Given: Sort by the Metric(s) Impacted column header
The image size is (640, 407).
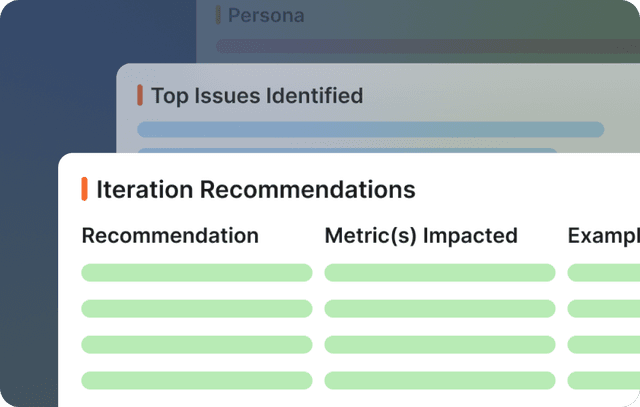Looking at the screenshot, I should click(421, 236).
